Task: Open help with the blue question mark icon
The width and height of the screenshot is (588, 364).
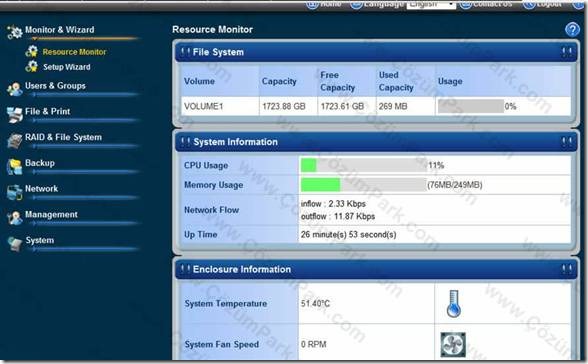Action: [x=572, y=29]
